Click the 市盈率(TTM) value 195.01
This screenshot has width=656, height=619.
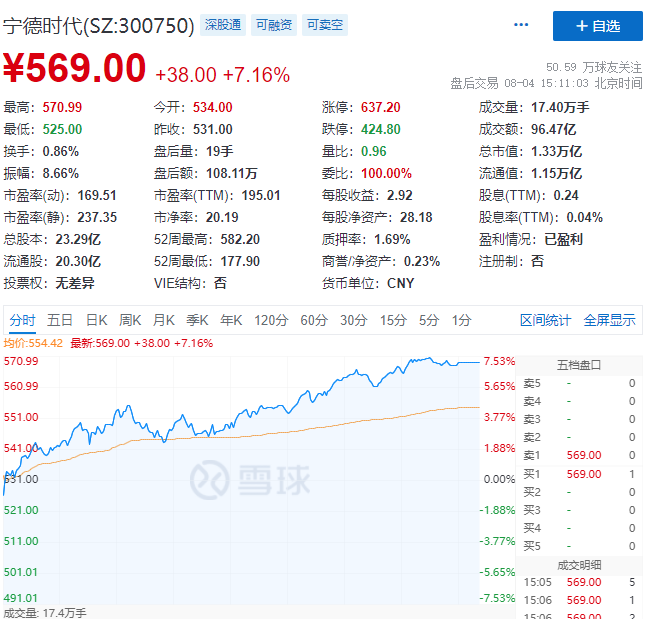pyautogui.click(x=261, y=195)
